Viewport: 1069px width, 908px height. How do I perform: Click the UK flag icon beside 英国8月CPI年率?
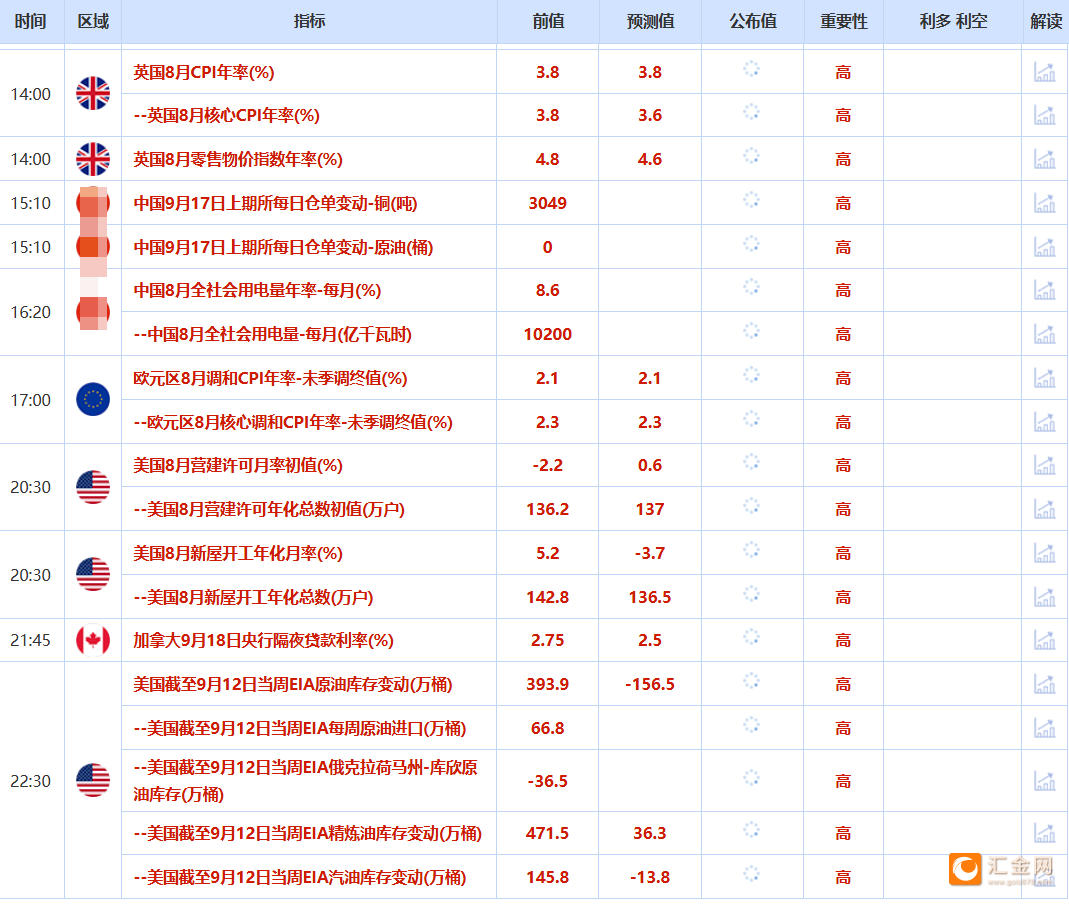[x=92, y=93]
